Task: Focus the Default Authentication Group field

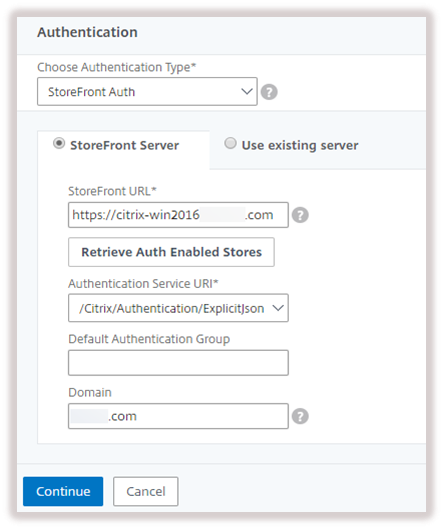Action: tap(178, 363)
